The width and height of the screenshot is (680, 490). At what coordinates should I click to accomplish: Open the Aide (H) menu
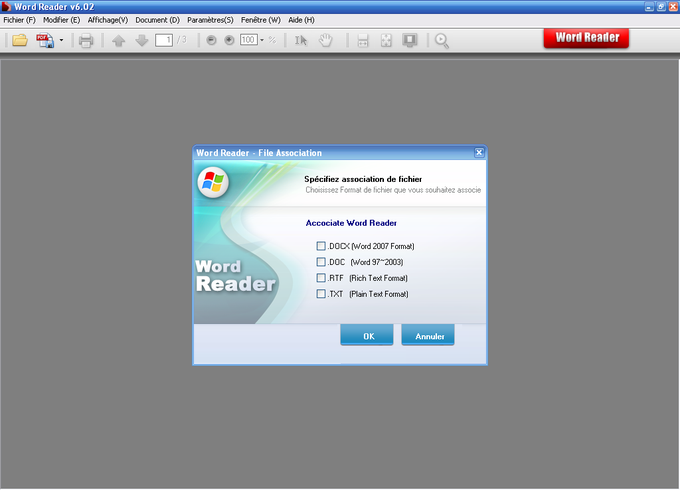pos(301,20)
